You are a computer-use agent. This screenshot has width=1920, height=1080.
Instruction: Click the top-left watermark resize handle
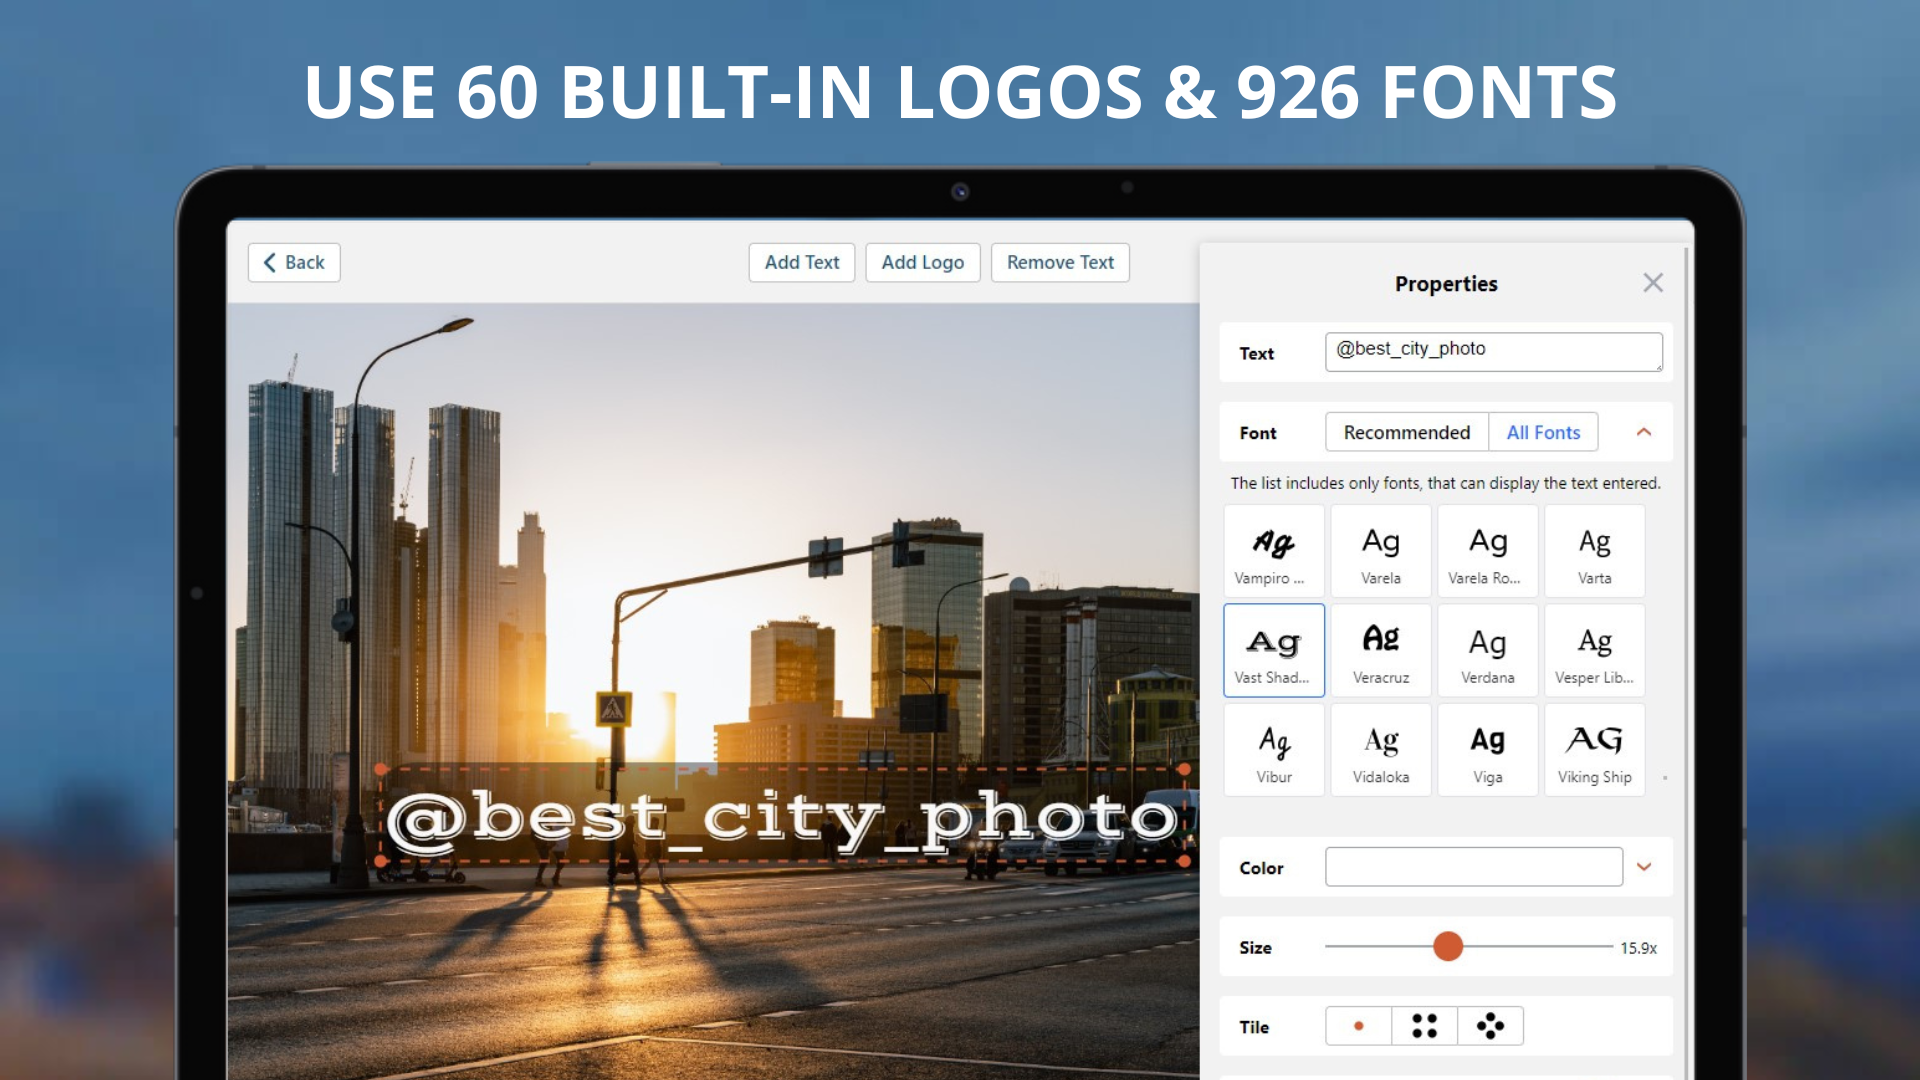(381, 769)
